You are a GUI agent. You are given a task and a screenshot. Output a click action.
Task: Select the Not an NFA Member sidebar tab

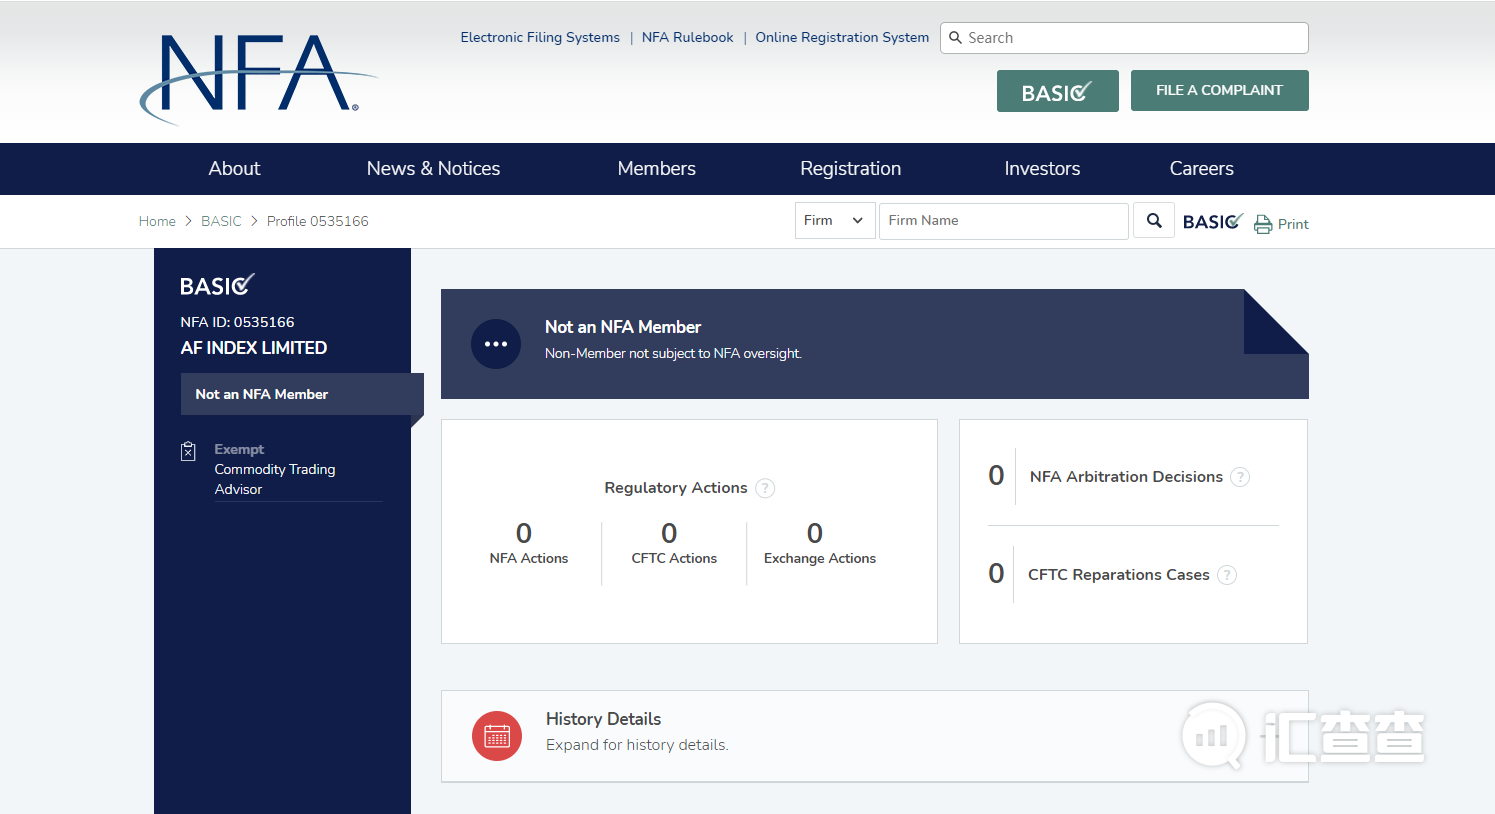tap(302, 394)
